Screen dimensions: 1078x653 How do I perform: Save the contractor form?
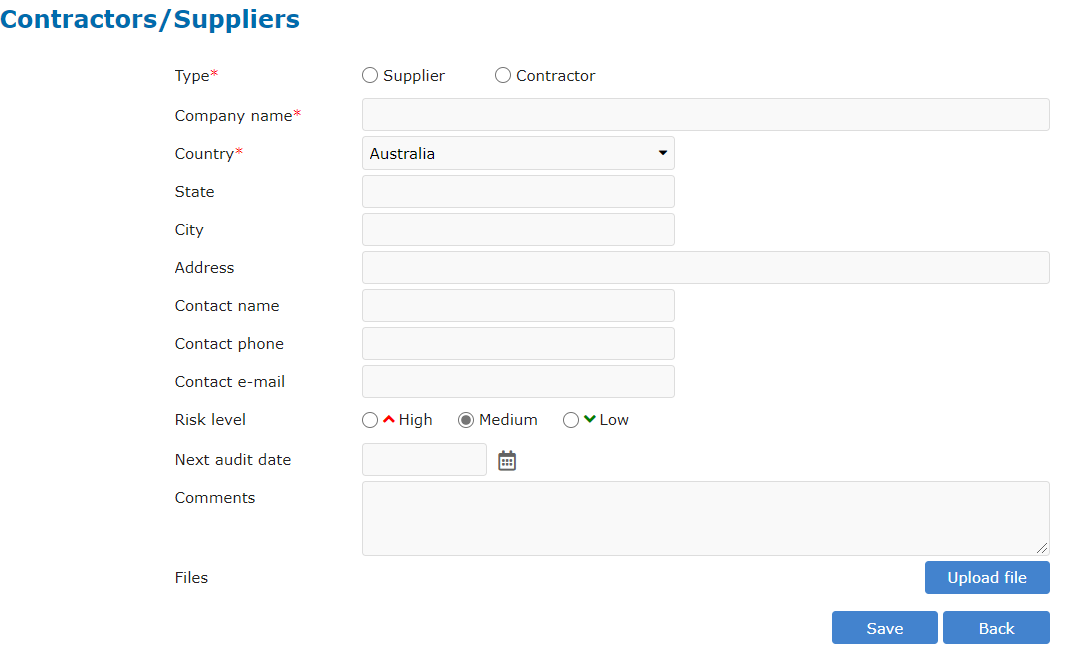point(884,627)
